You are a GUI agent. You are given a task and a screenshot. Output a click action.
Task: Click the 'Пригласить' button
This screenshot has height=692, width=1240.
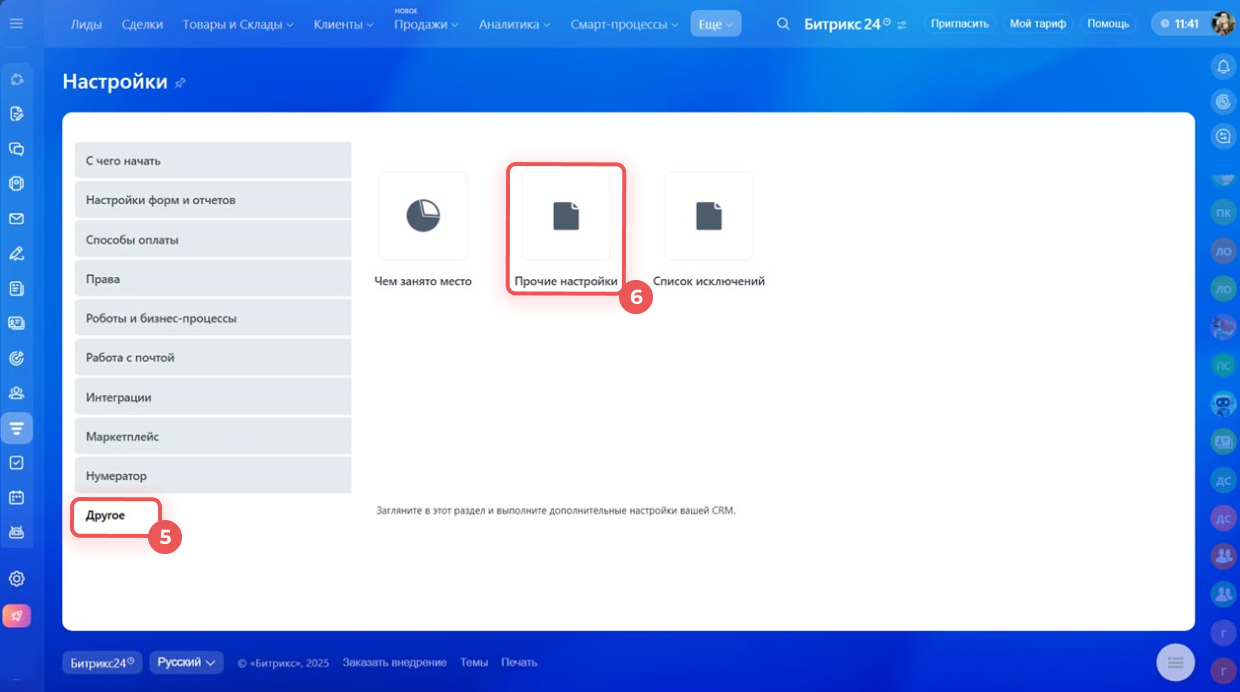click(959, 24)
